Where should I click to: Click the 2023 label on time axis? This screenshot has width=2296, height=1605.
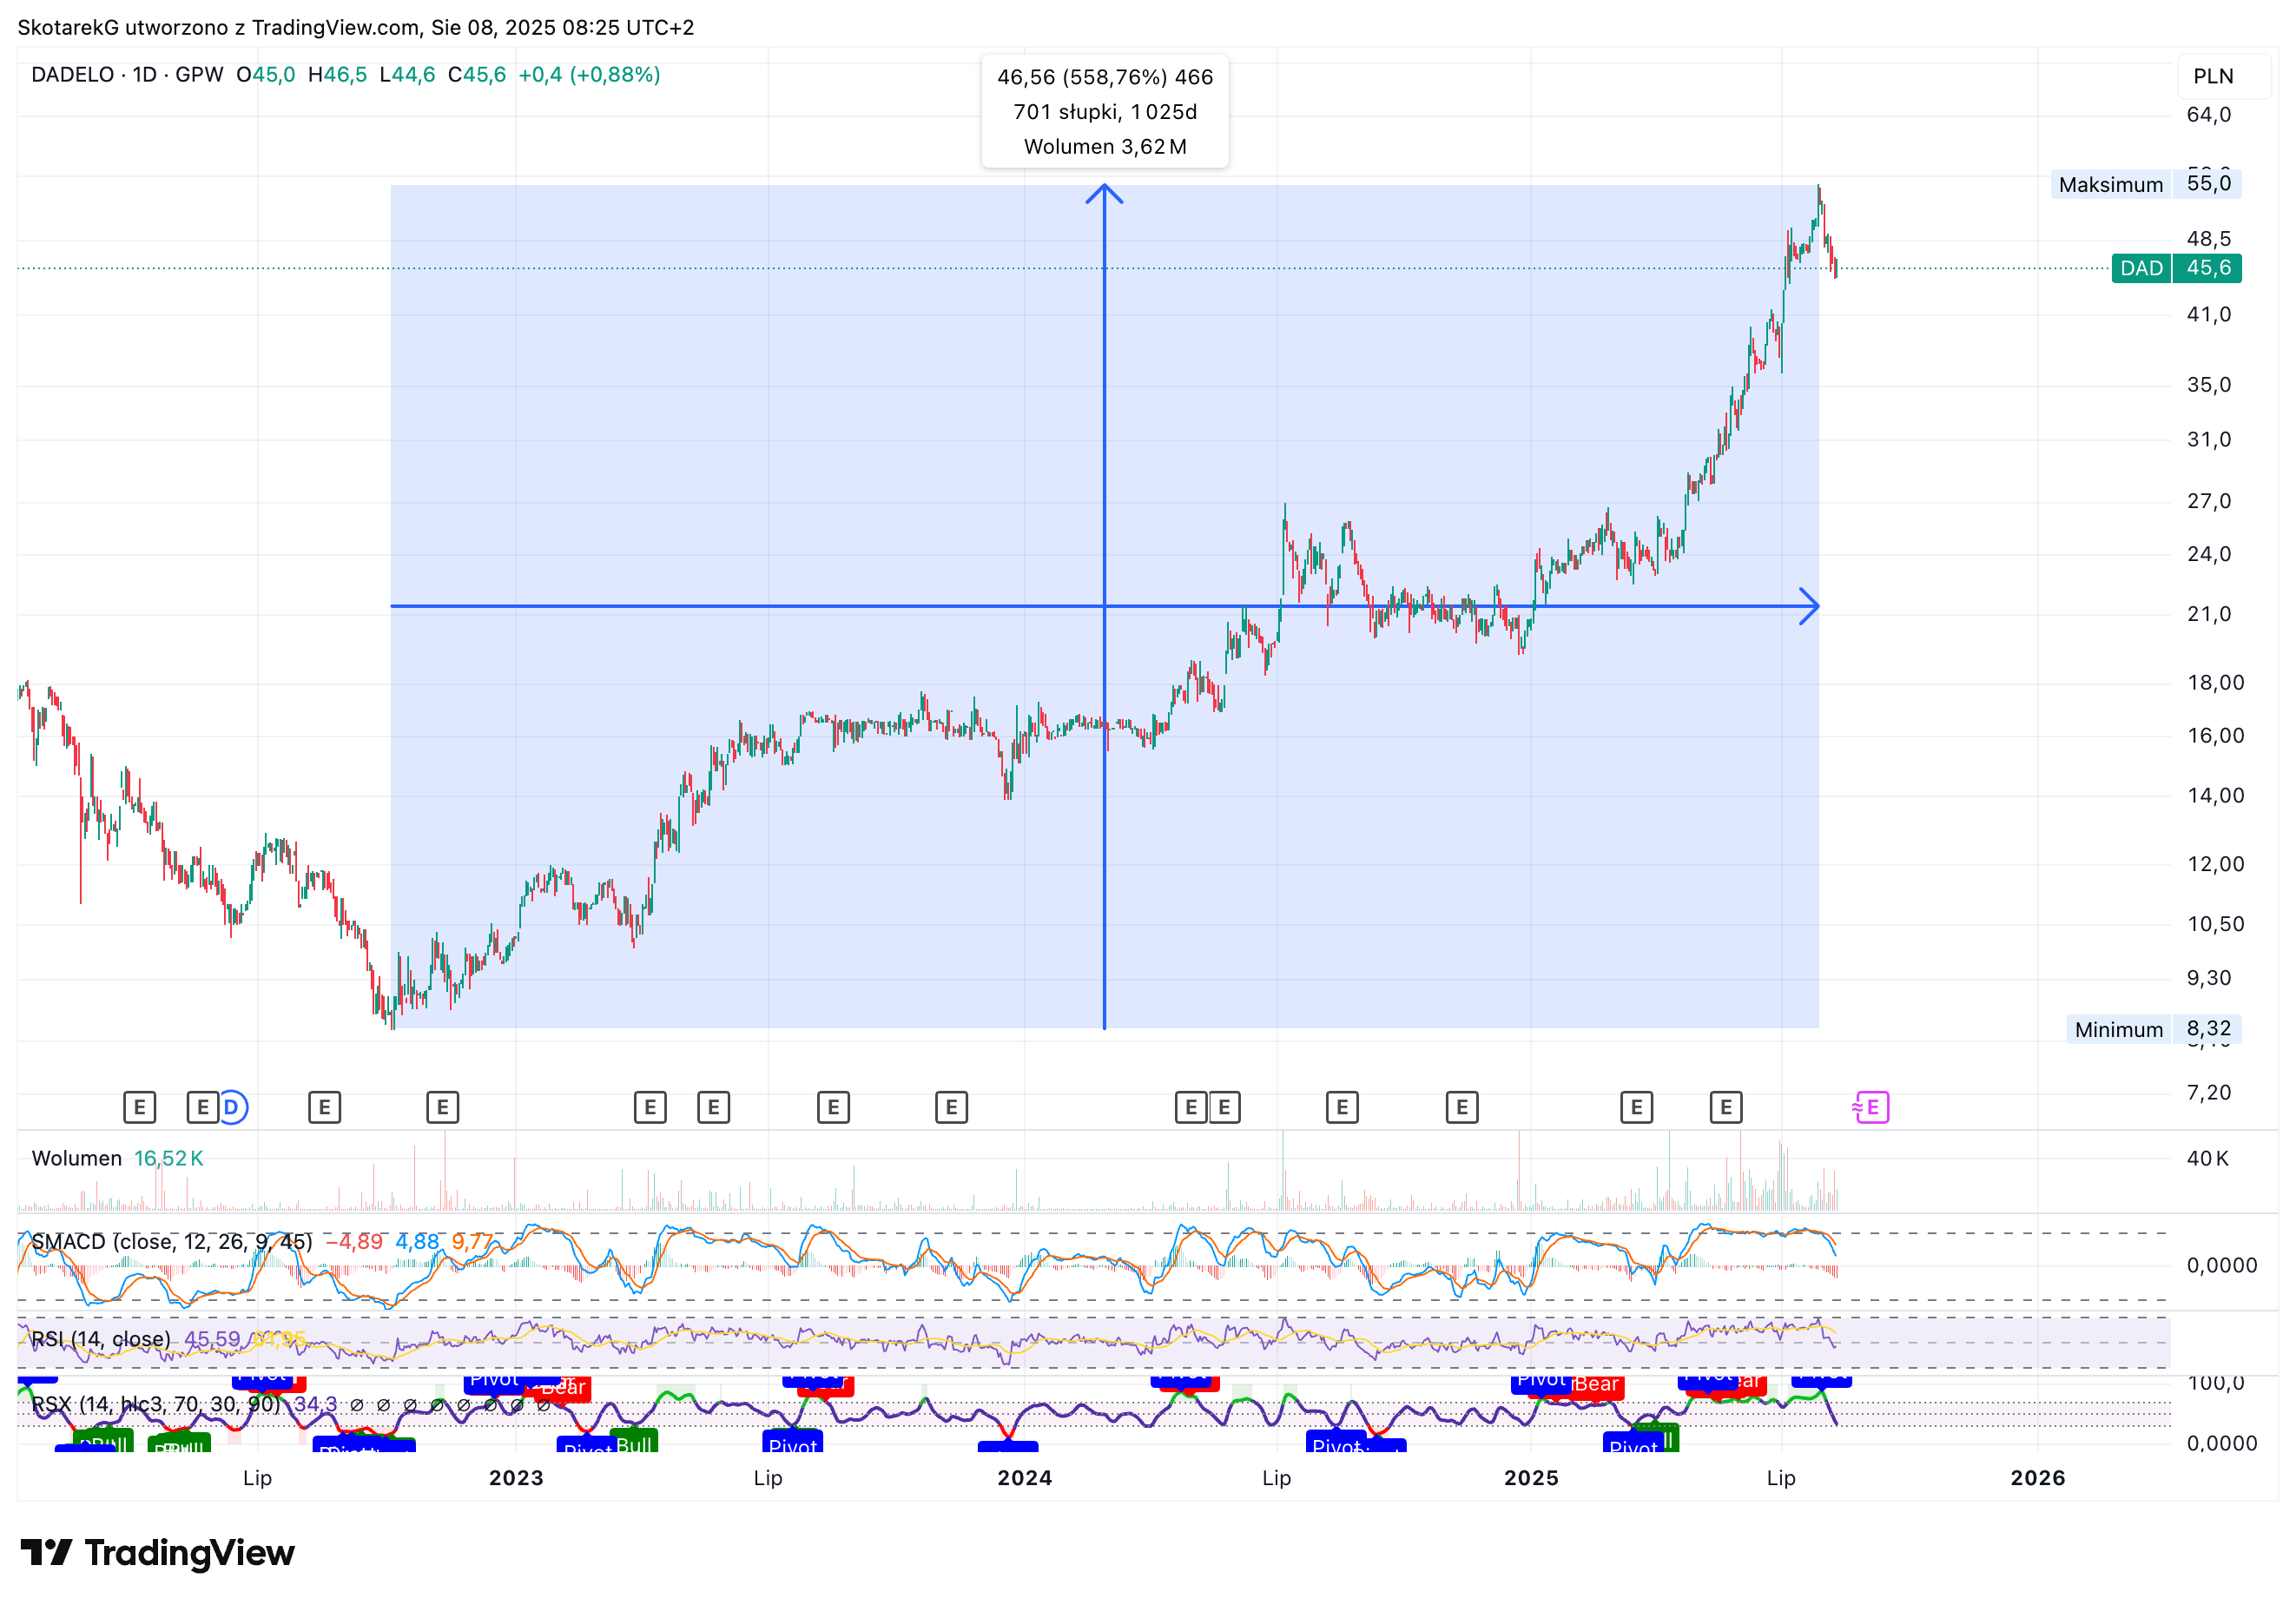pyautogui.click(x=516, y=1477)
